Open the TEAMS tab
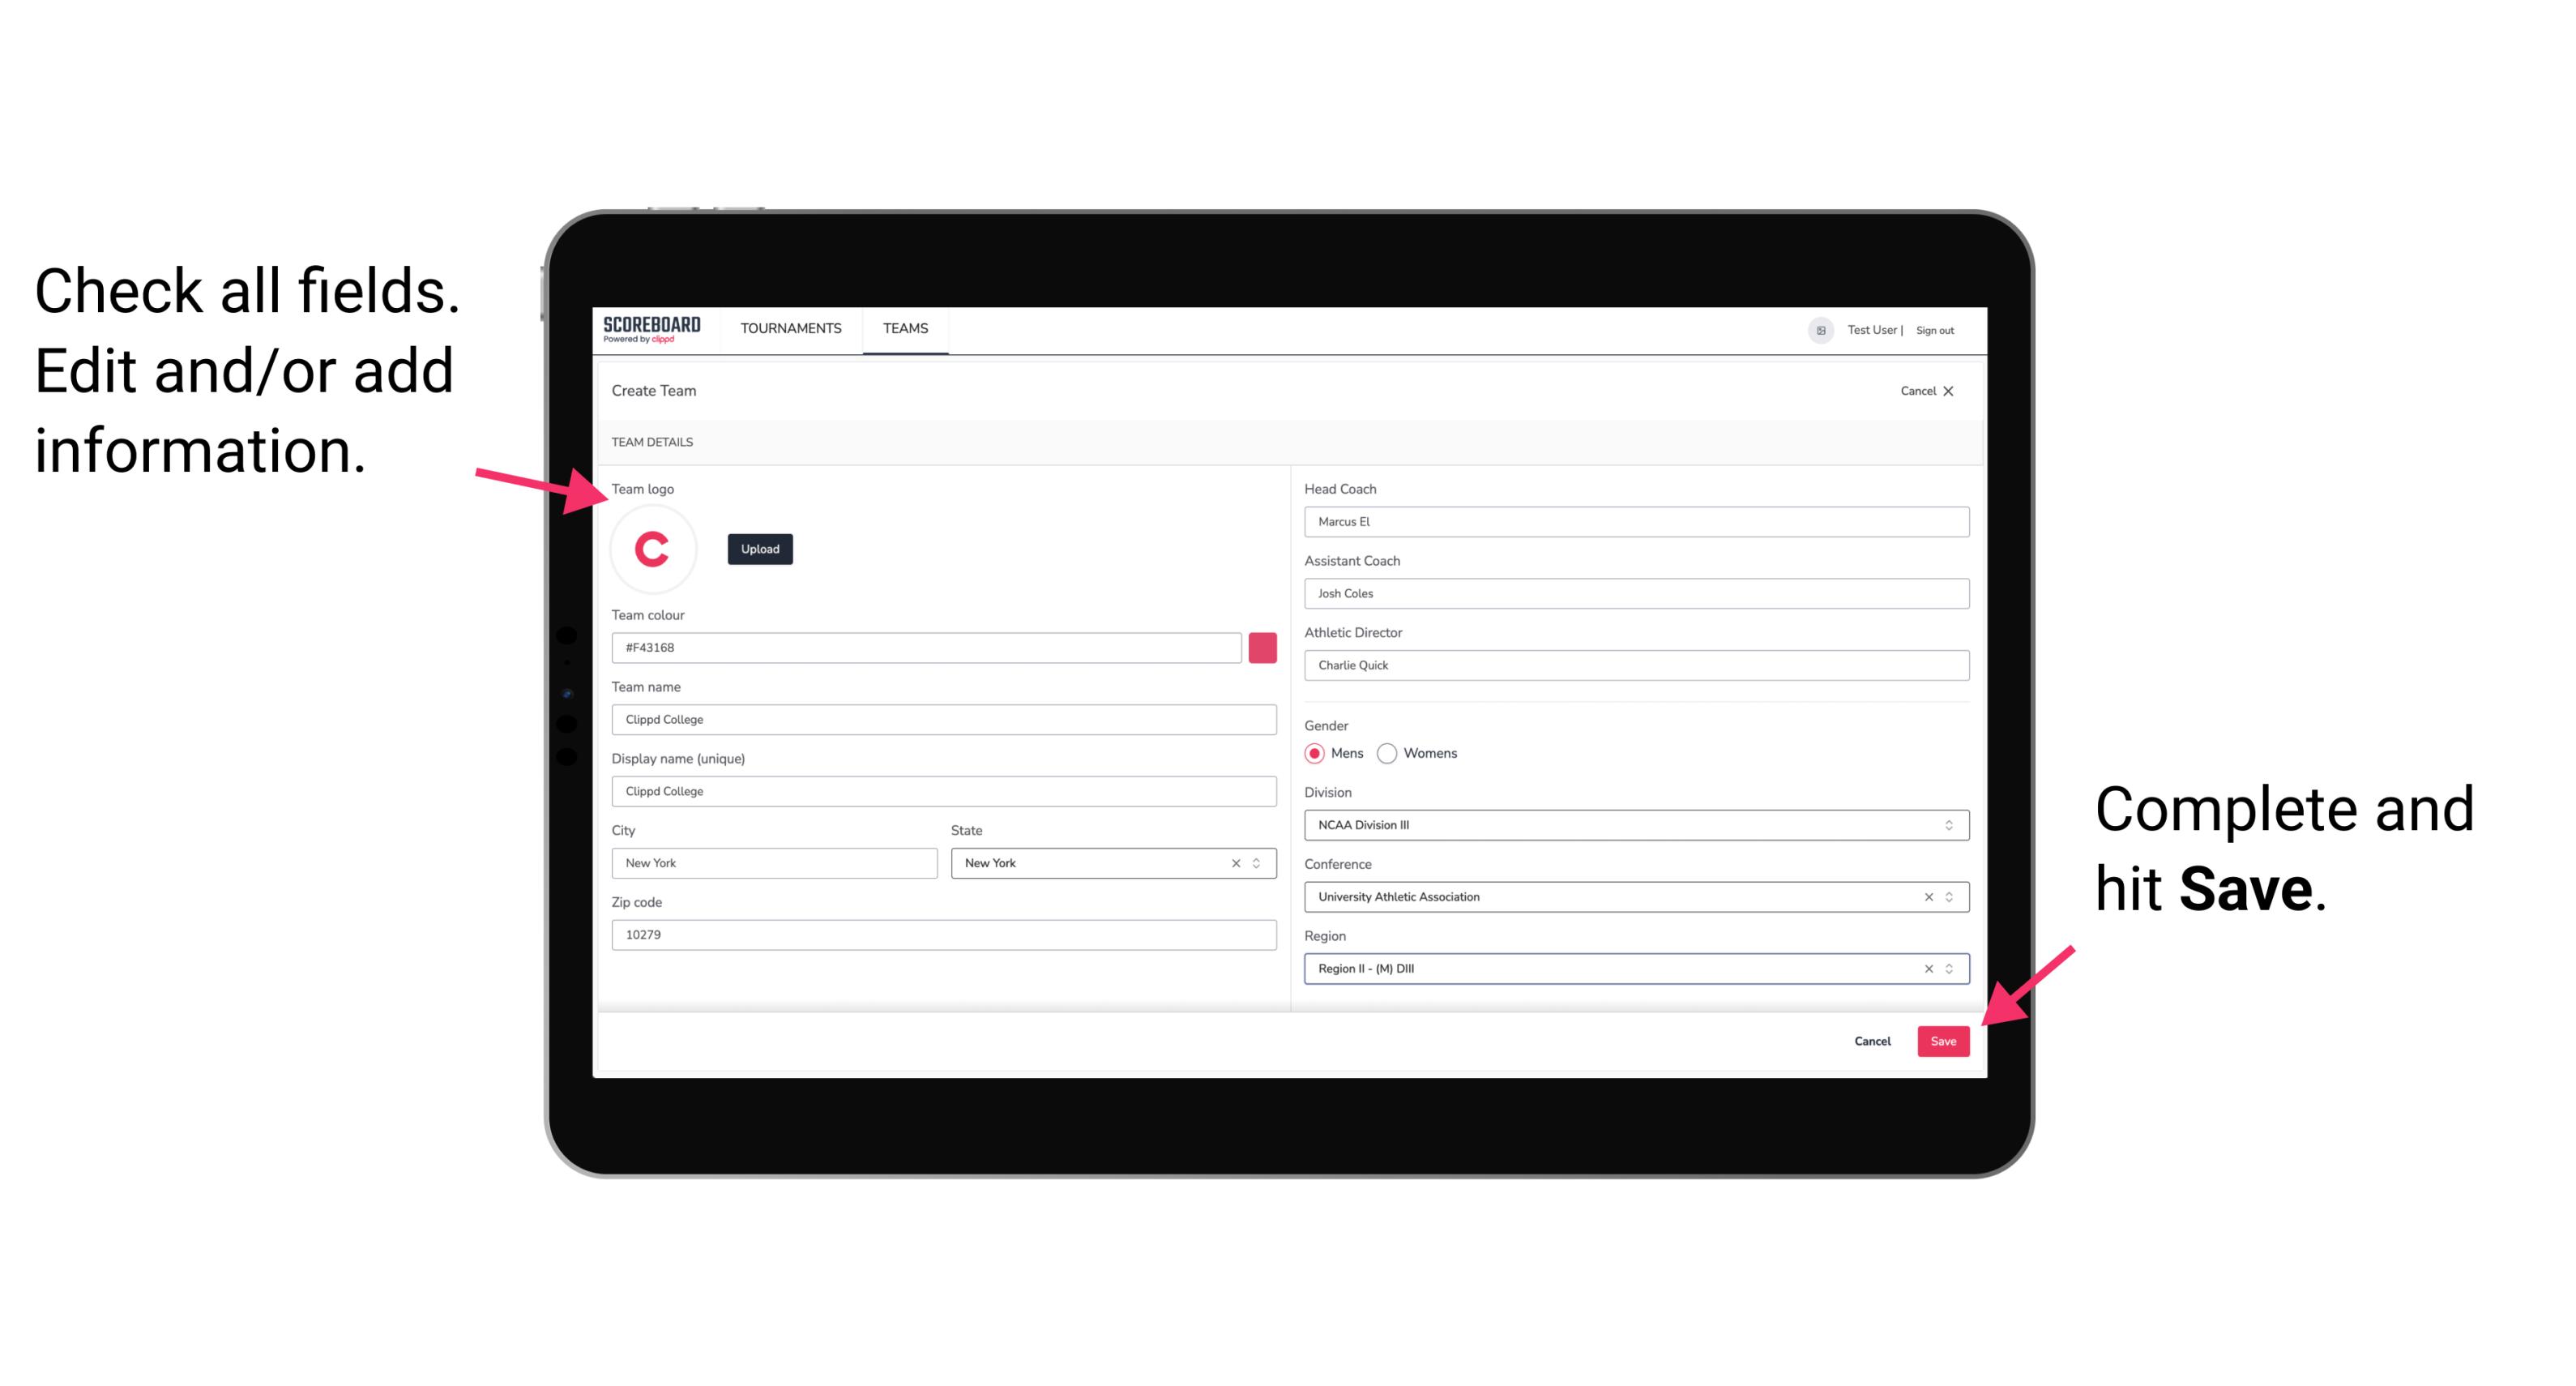 (x=903, y=329)
